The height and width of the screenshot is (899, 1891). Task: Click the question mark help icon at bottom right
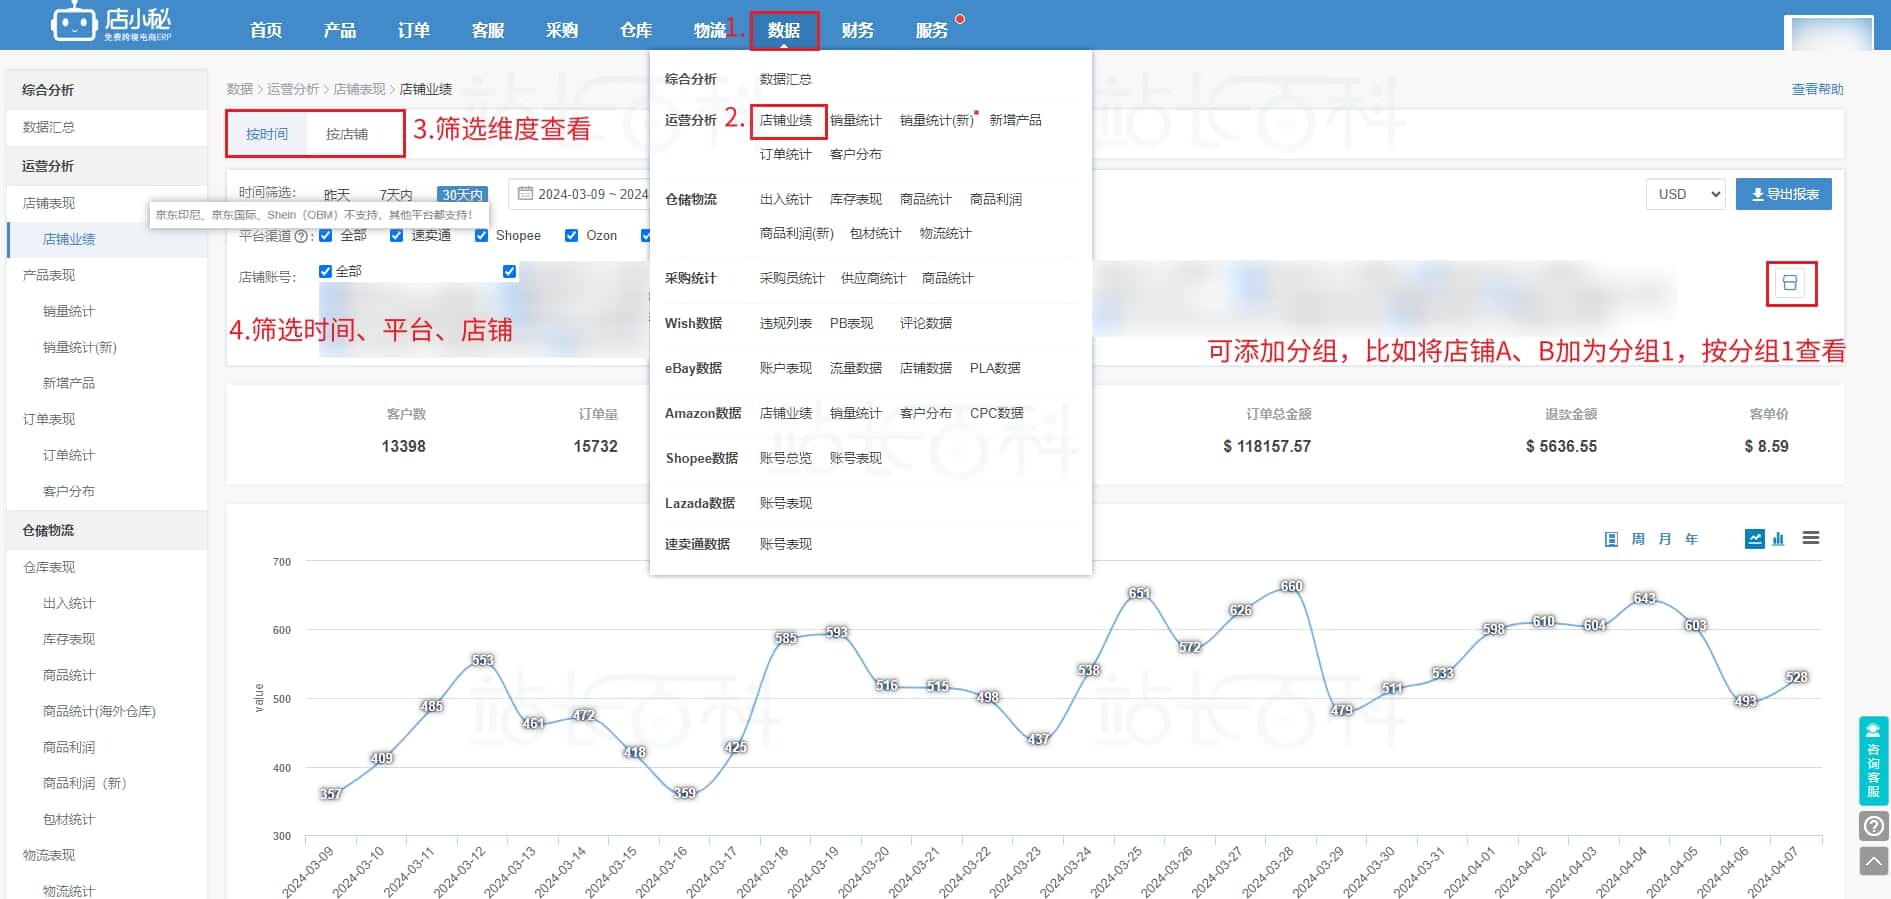point(1873,826)
